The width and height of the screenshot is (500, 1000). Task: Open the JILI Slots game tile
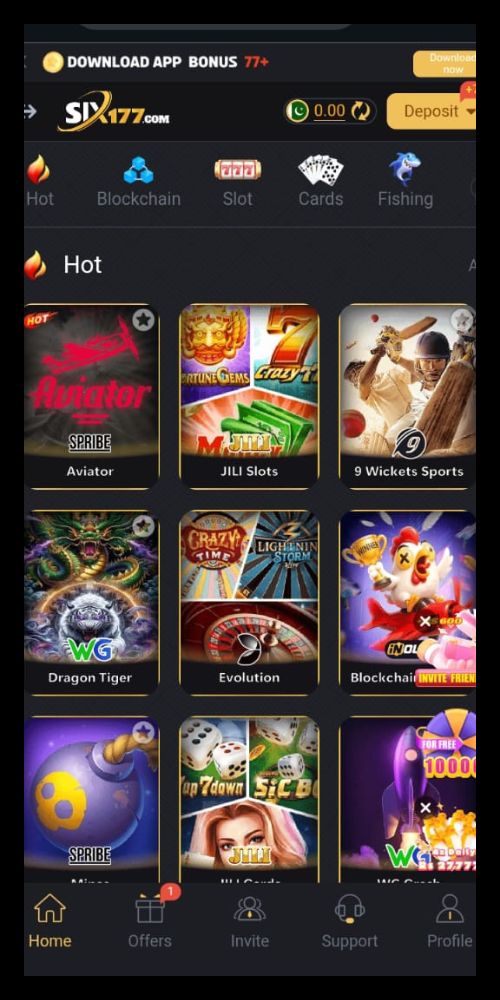coord(249,395)
